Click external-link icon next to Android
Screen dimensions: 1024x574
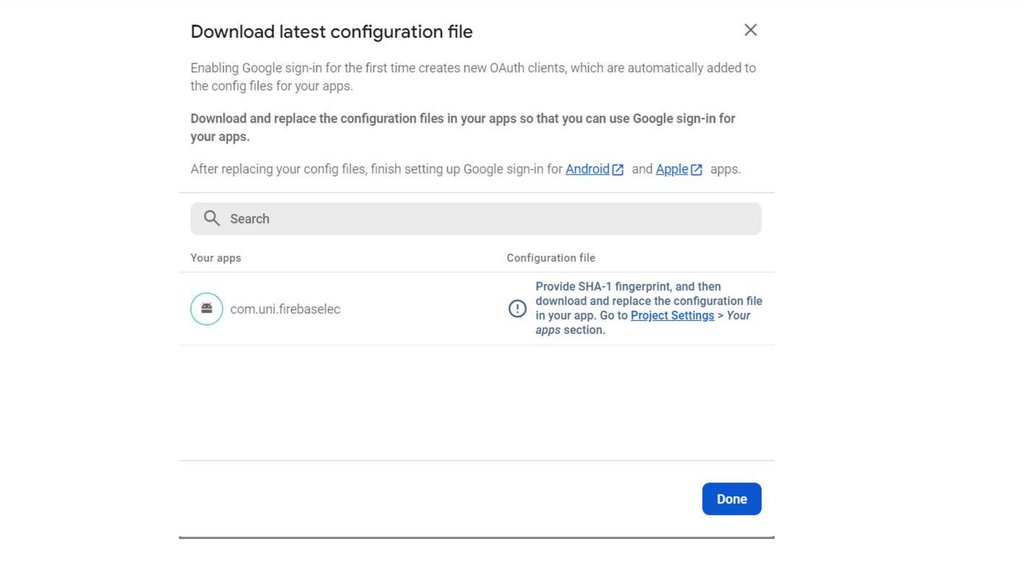coord(618,170)
